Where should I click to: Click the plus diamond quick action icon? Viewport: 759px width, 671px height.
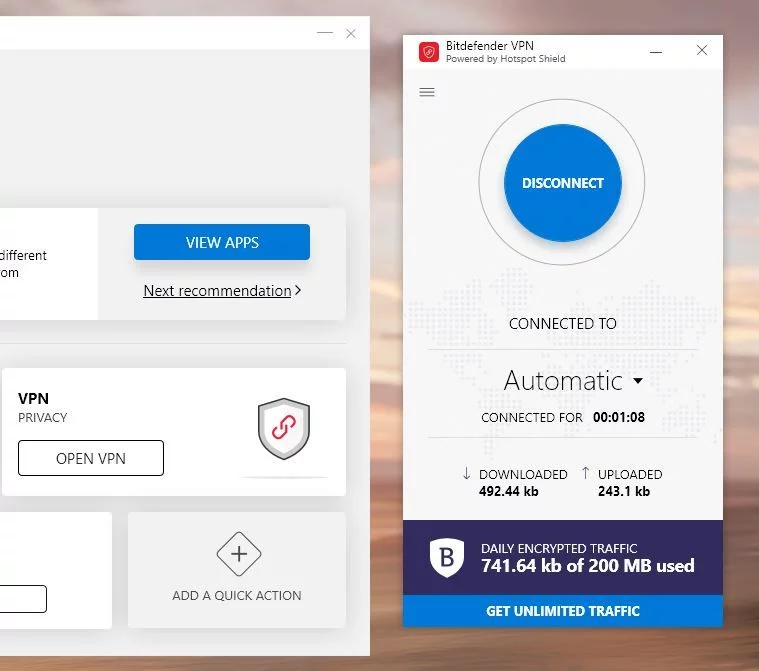(x=239, y=554)
